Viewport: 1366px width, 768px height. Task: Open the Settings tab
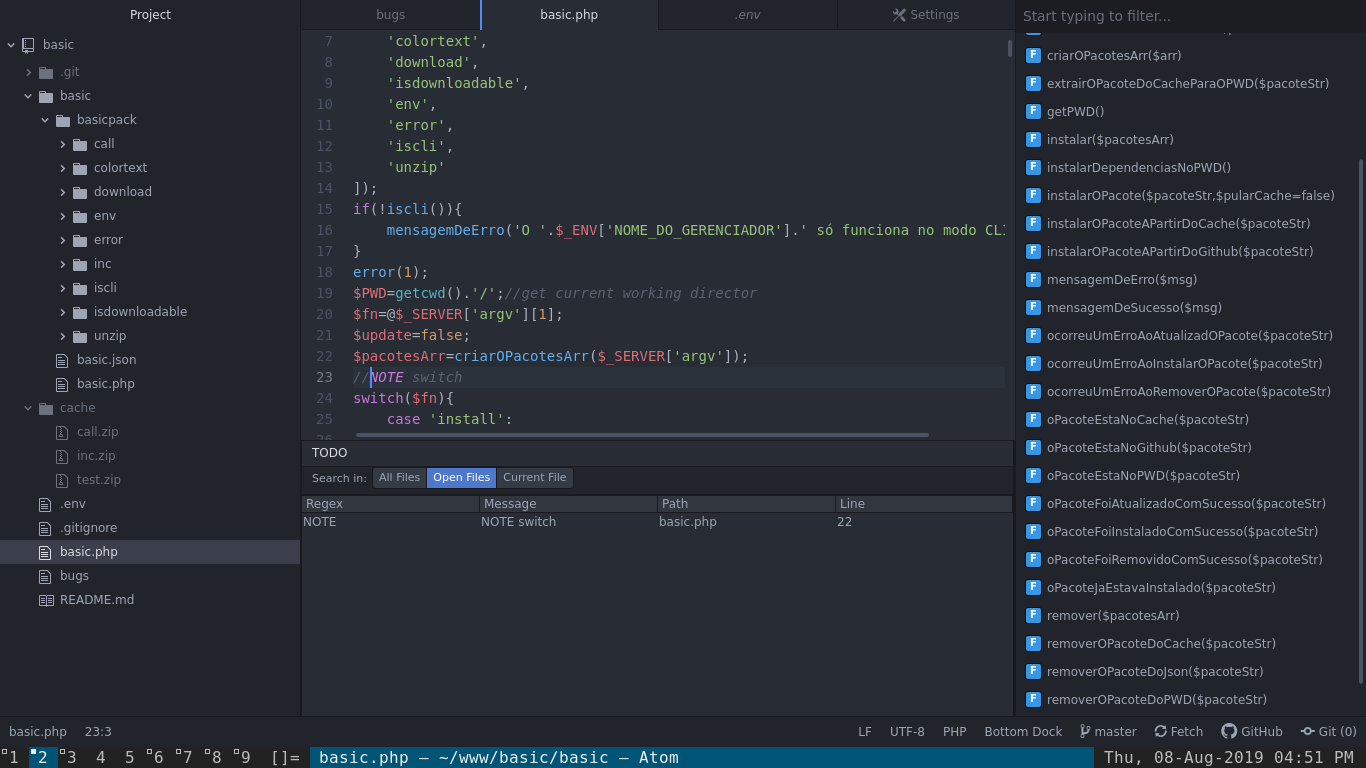coord(925,15)
